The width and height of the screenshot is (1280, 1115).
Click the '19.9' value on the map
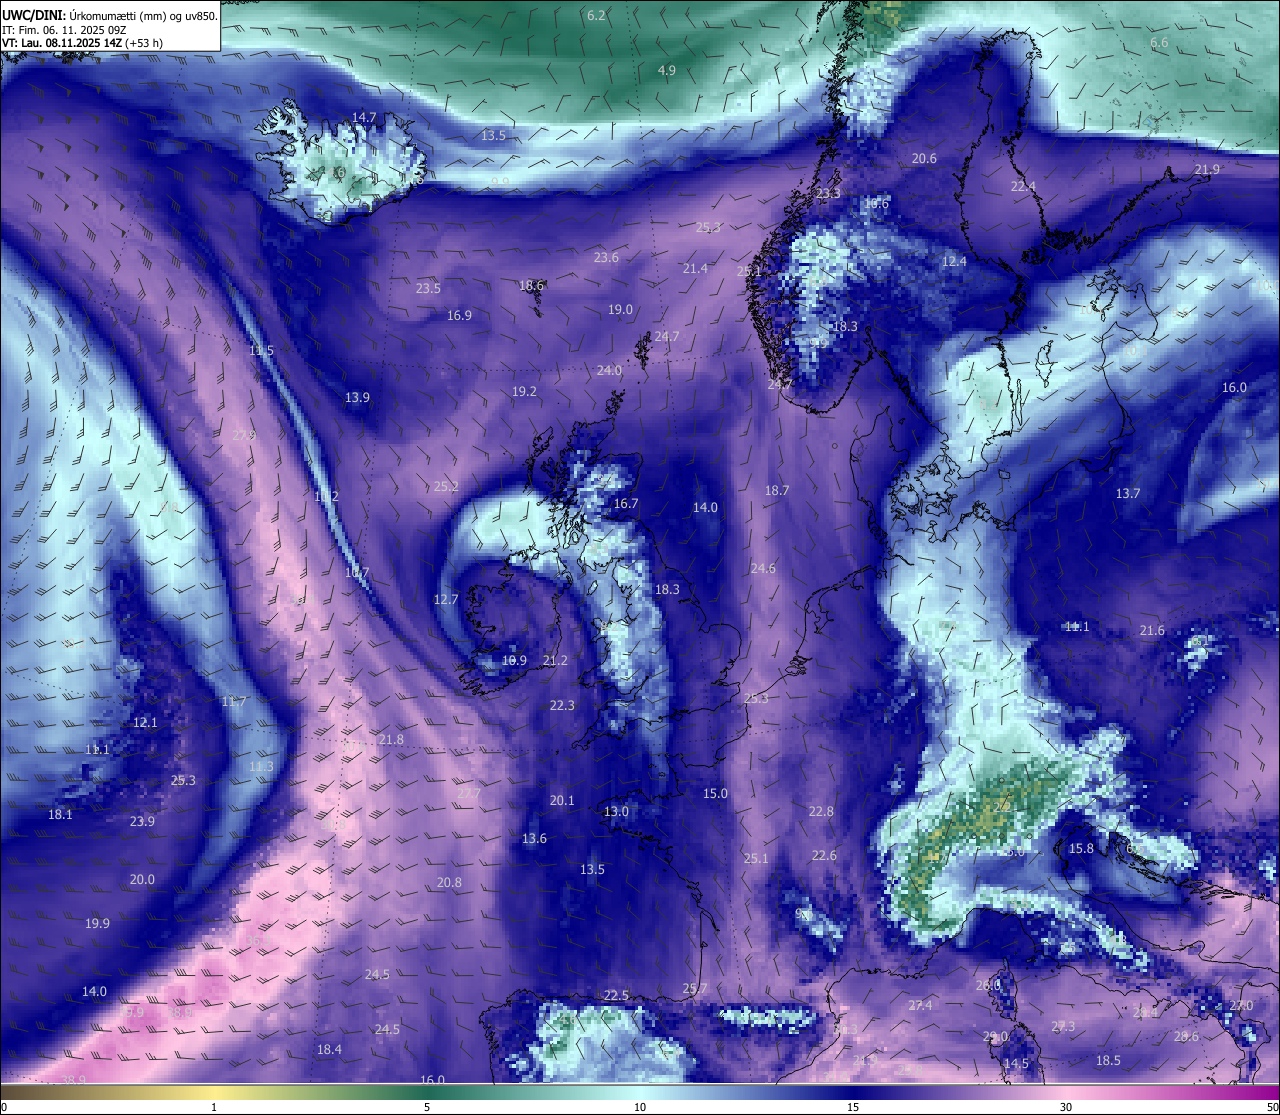(x=97, y=923)
